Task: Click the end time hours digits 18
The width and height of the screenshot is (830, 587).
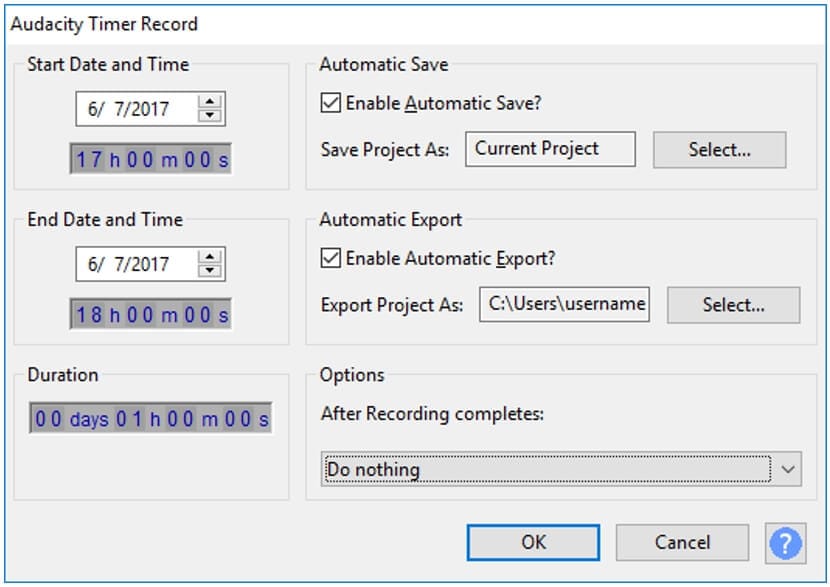Action: tap(89, 315)
